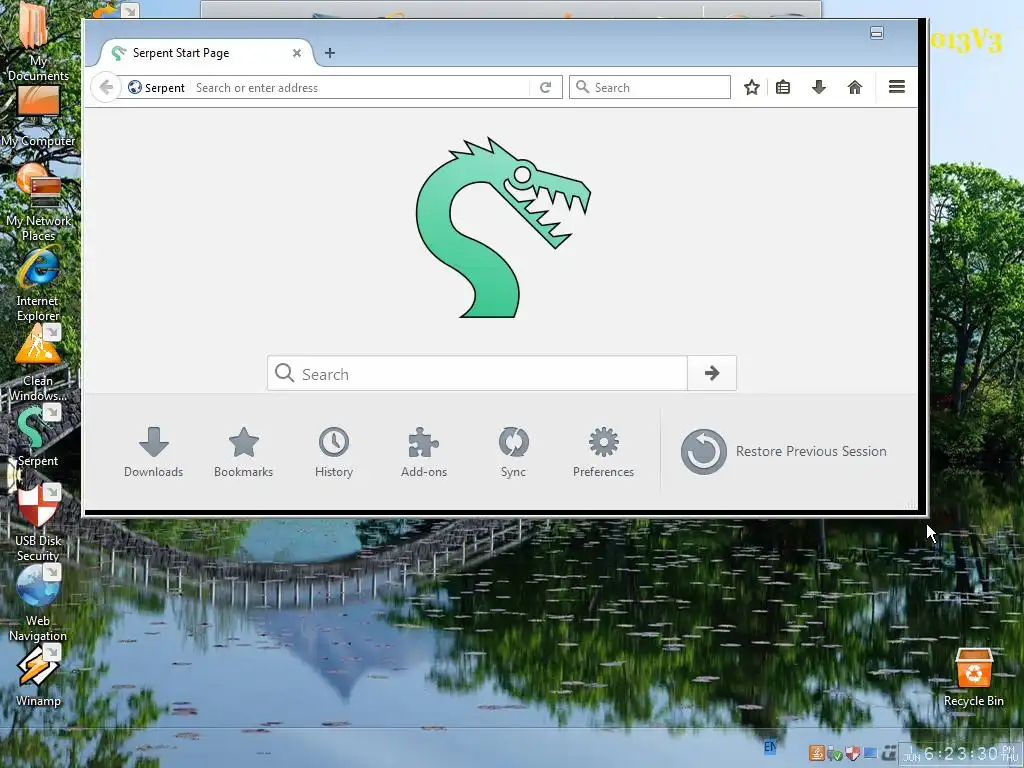The image size is (1024, 768).
Task: Click the EN language indicator
Action: pos(770,746)
